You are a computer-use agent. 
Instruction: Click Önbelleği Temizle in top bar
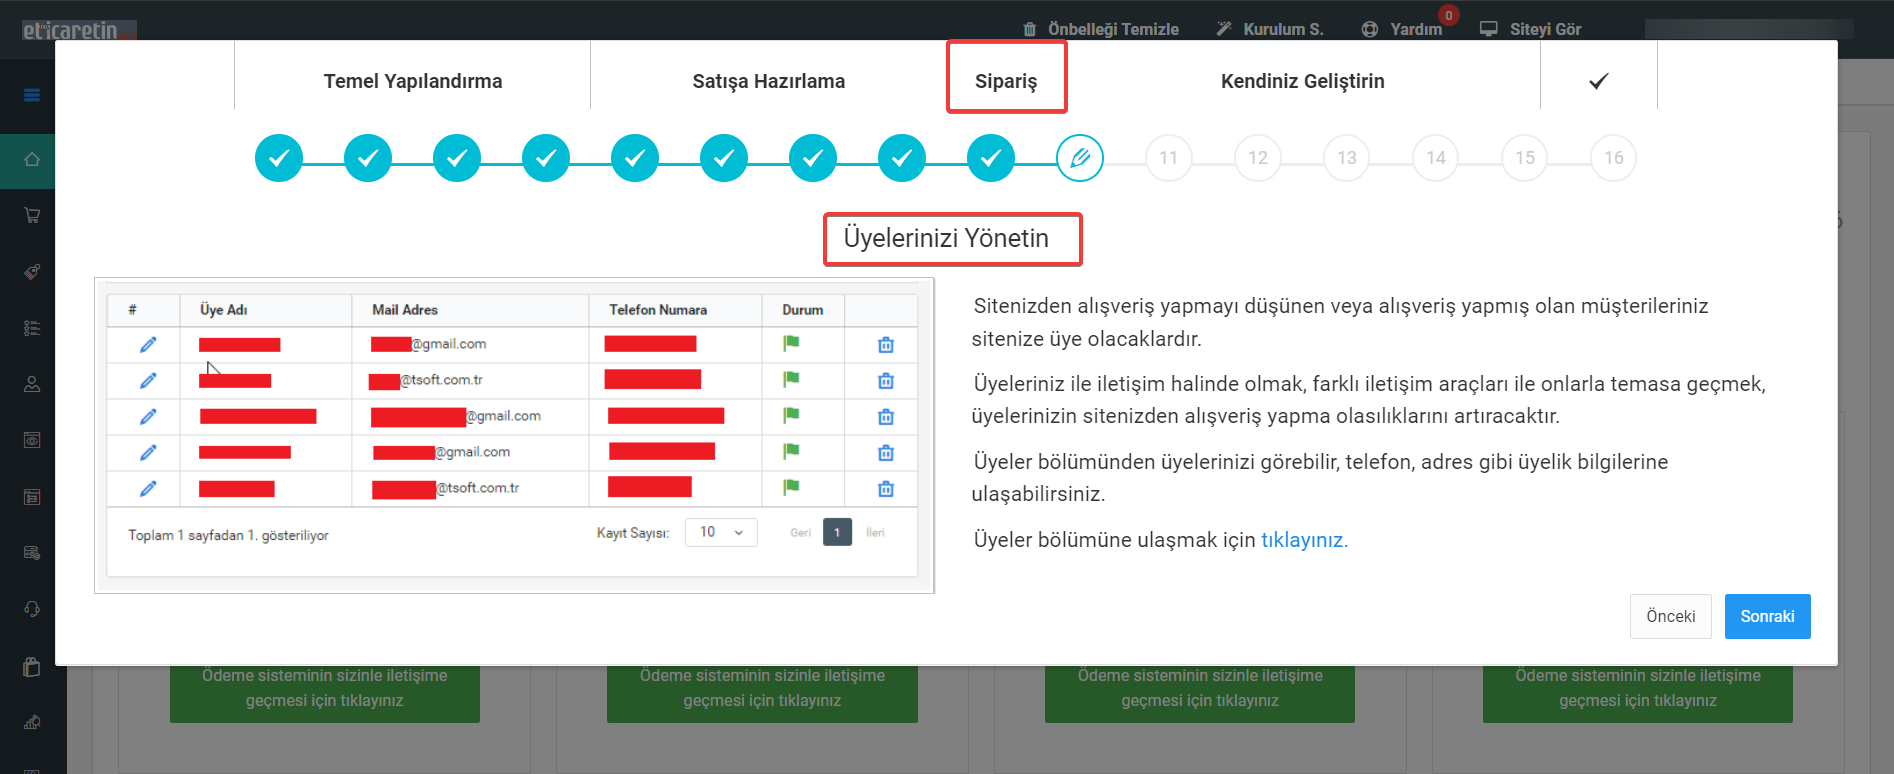[x=1113, y=29]
